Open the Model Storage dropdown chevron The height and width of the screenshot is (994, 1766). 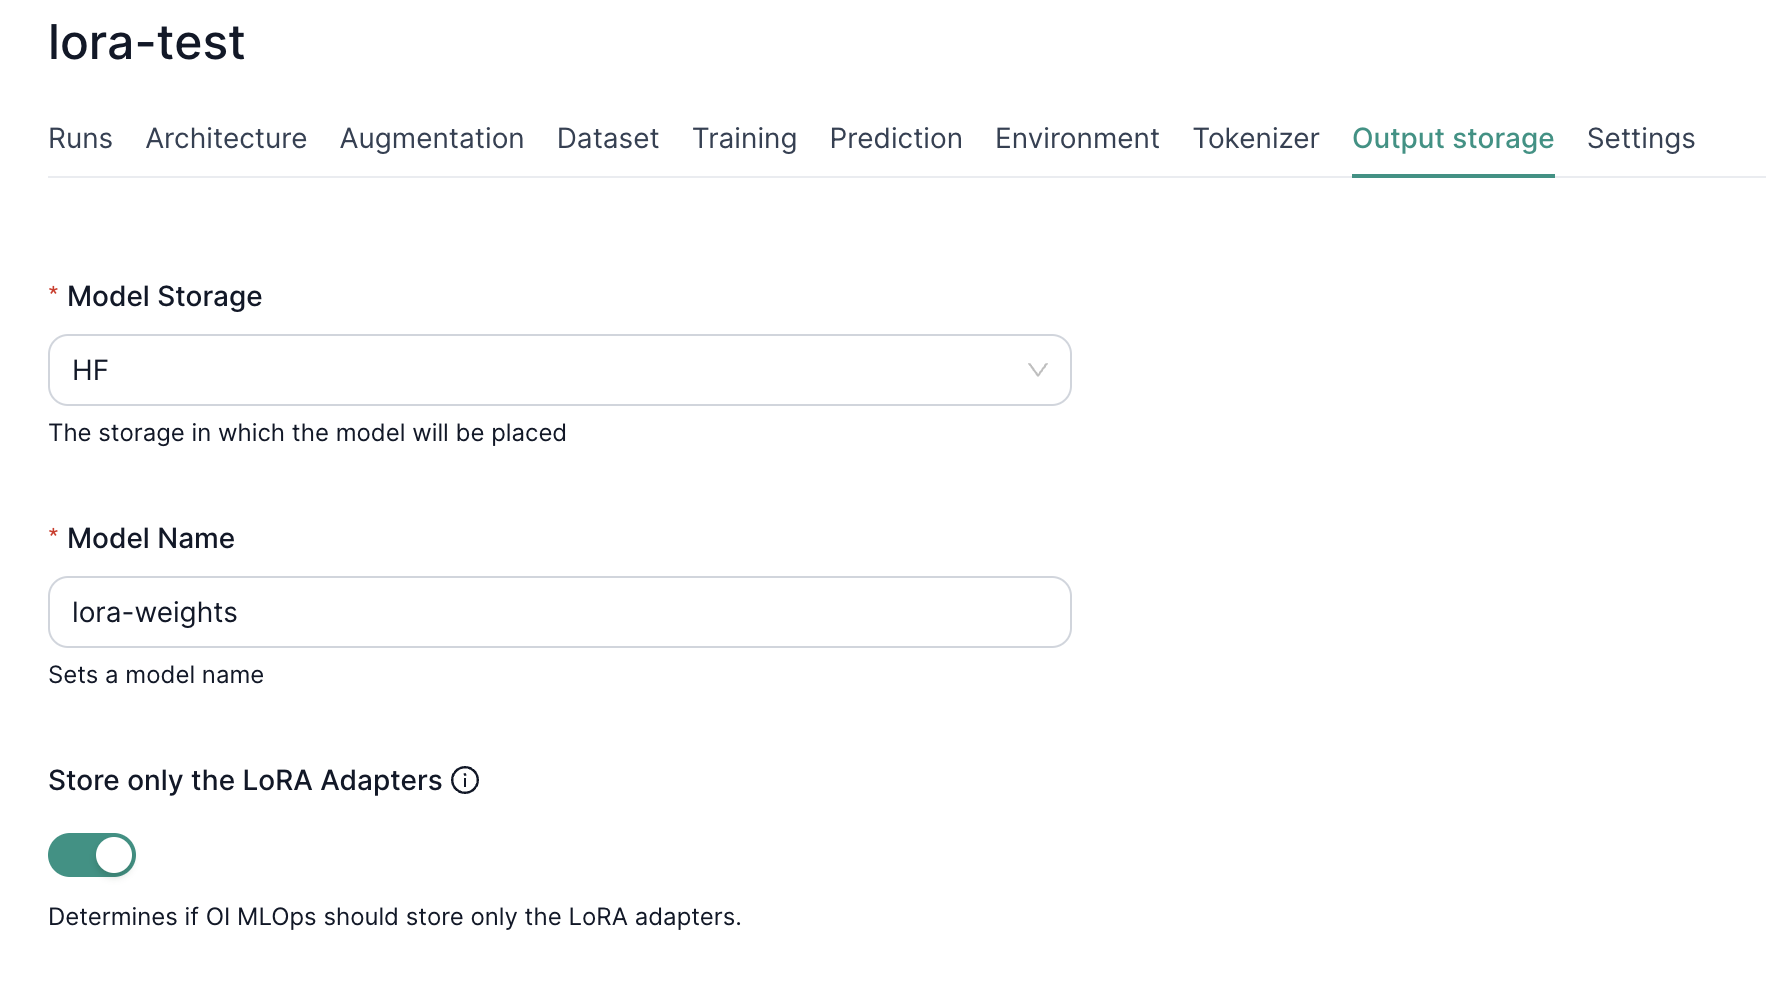click(x=1037, y=370)
